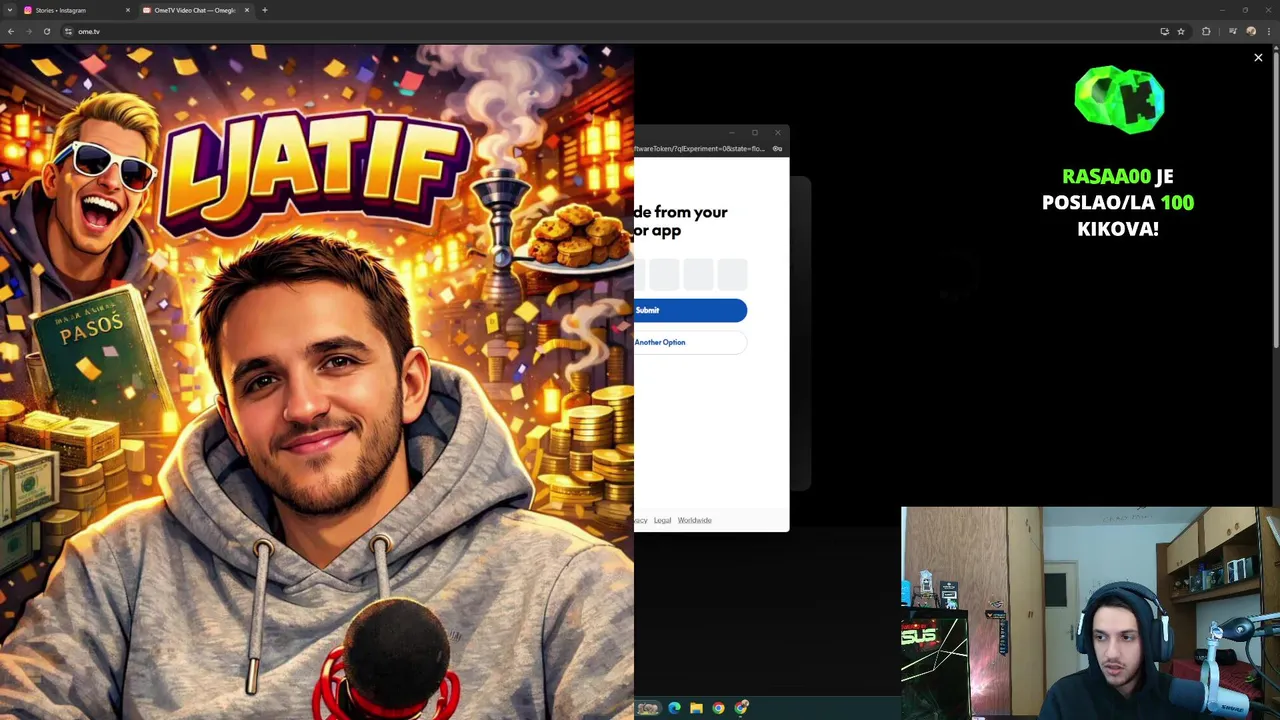This screenshot has height=720, width=1280.
Task: Go forward in browser history
Action: pos(29,31)
